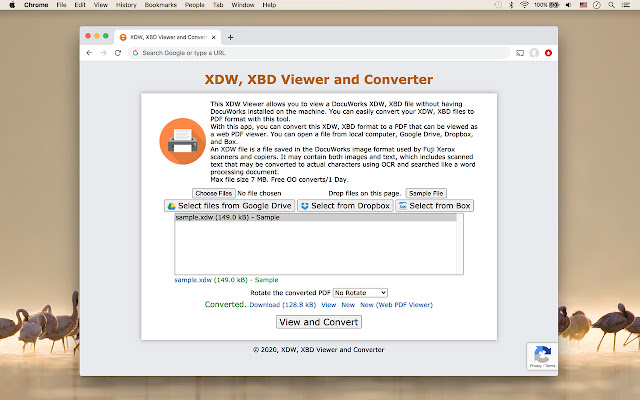Click the orange printer logo icon
Screen dimensions: 640x400
coord(182,141)
